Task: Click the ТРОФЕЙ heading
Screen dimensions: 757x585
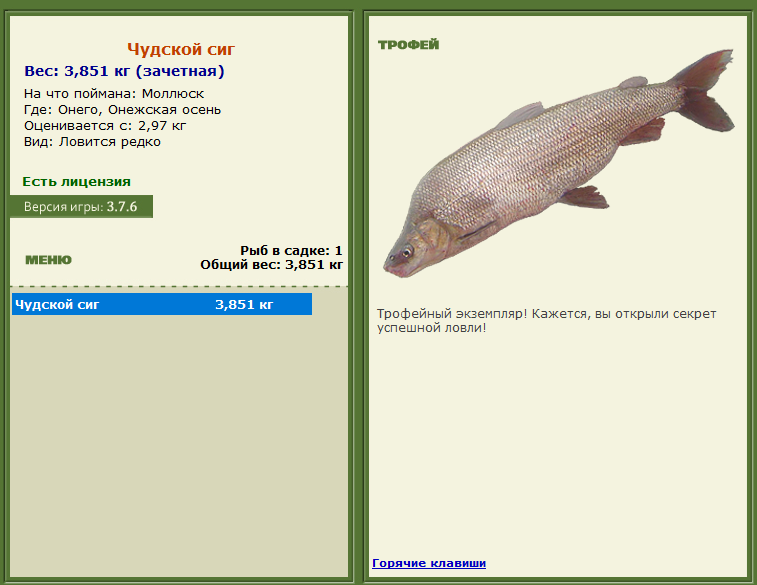Action: (x=408, y=44)
